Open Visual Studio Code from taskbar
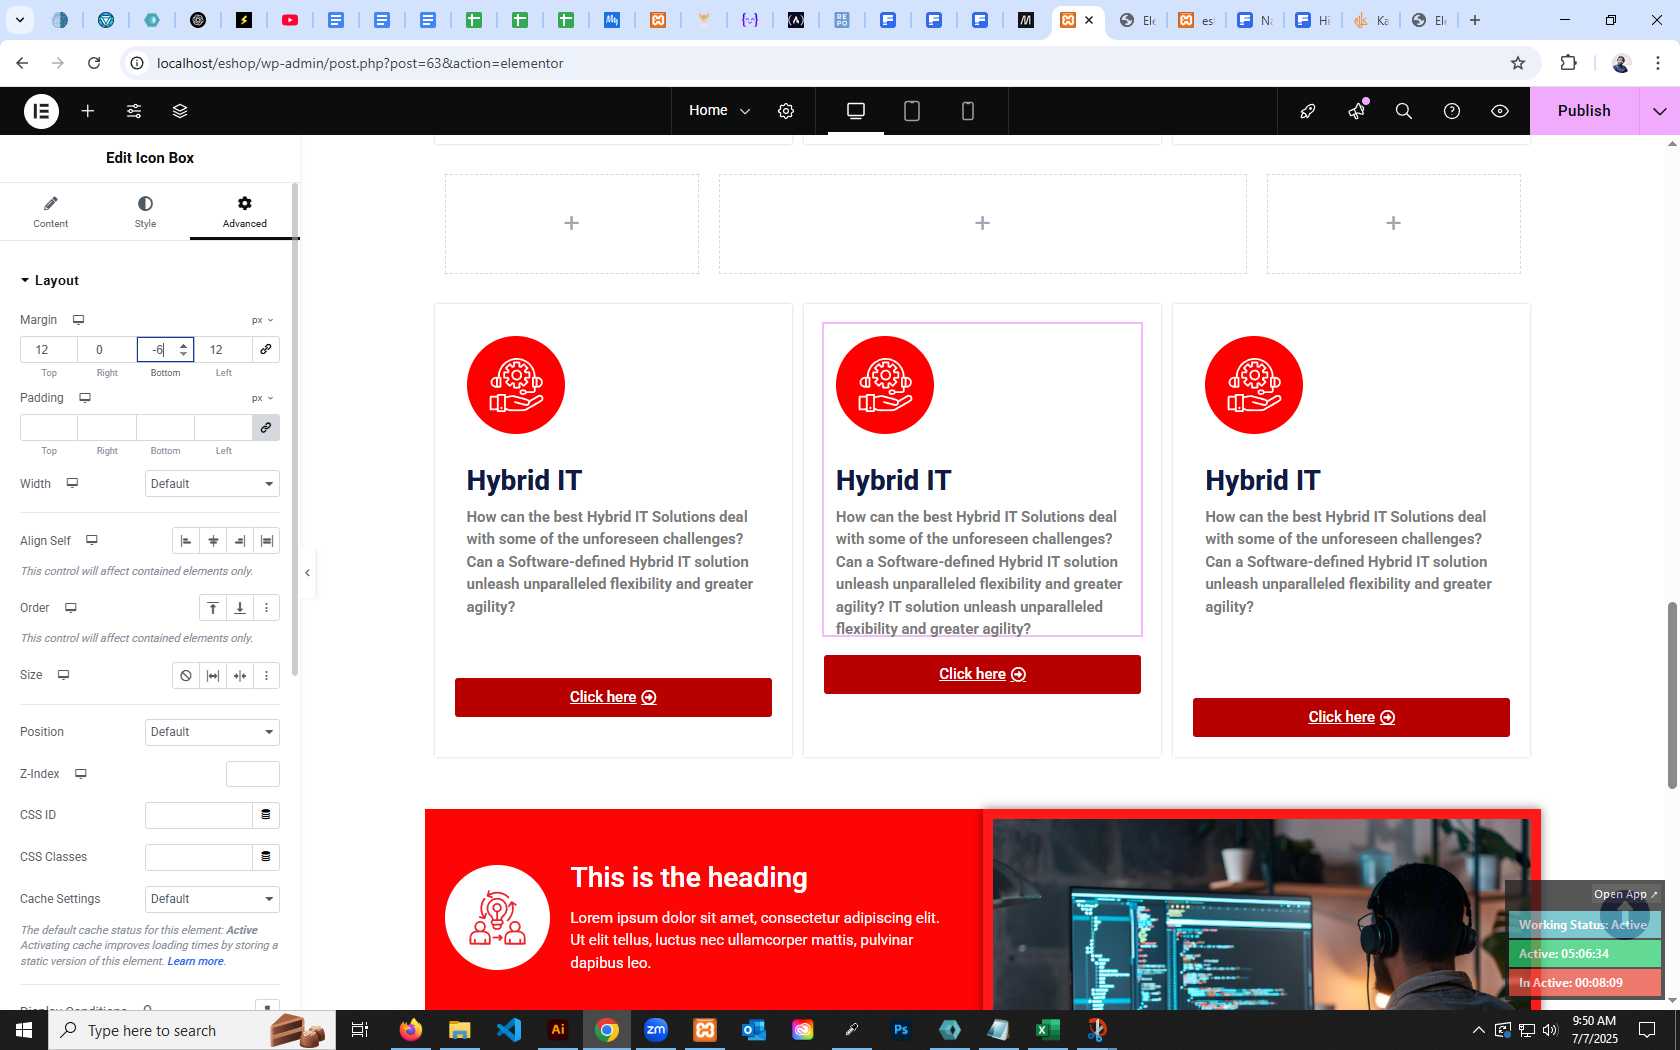This screenshot has width=1680, height=1050. (x=509, y=1030)
